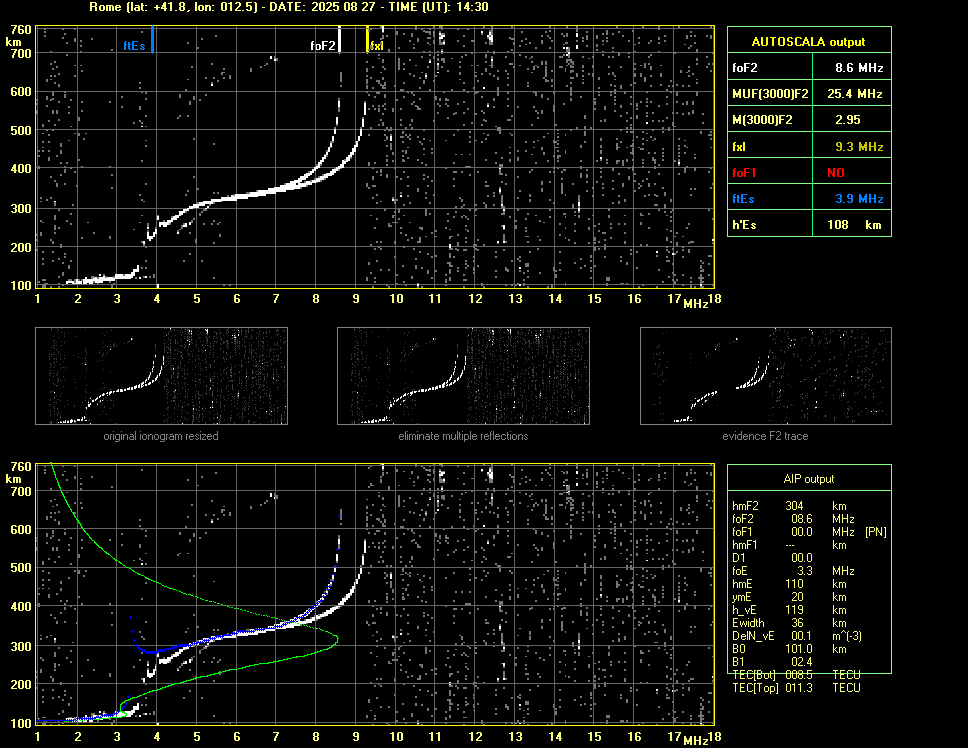
Task: Click the foF2 label in the AUTOSCALA table
Action: [745, 68]
